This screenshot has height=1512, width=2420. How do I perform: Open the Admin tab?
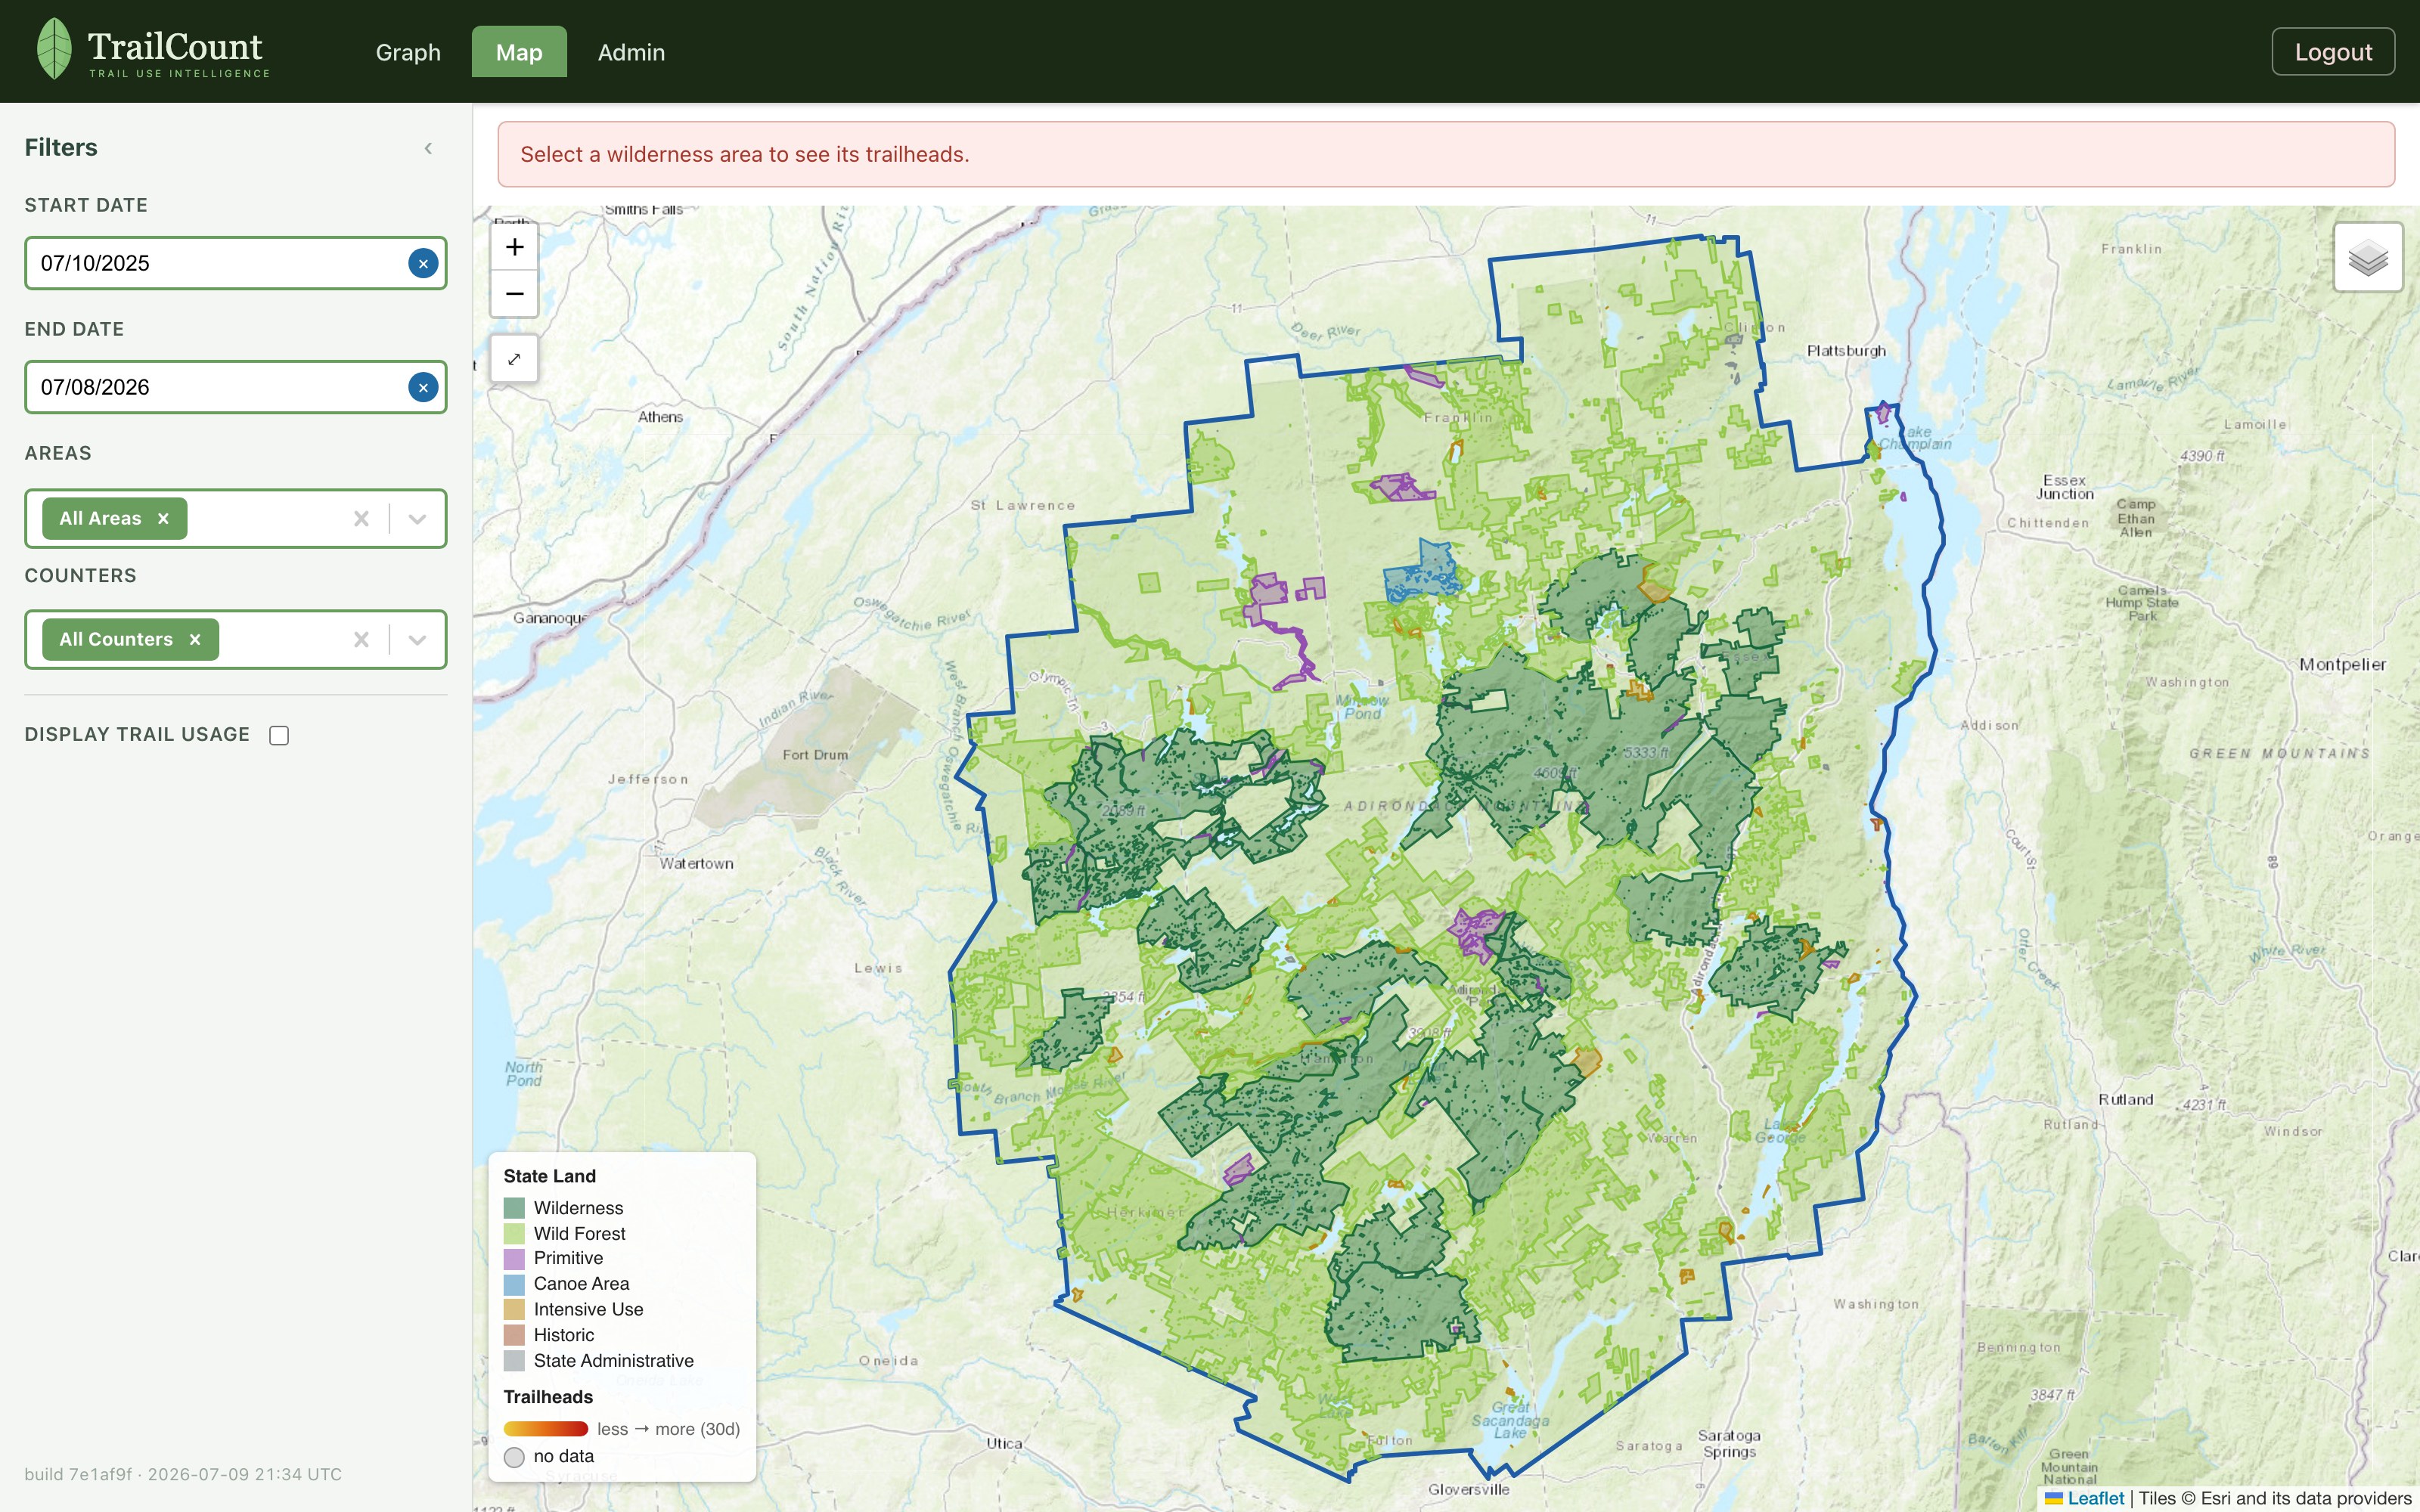click(x=631, y=52)
